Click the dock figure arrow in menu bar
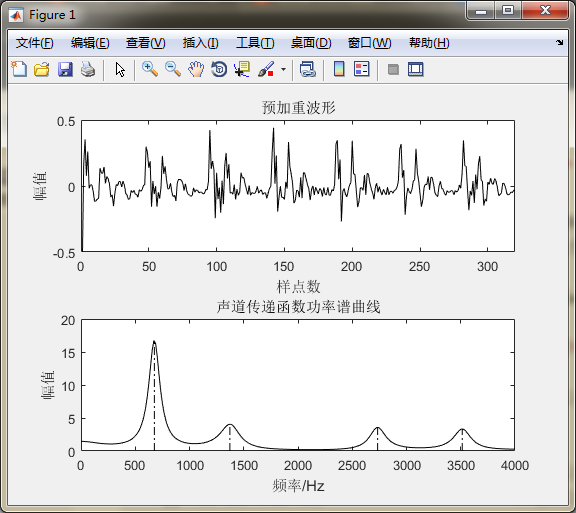This screenshot has height=513, width=576. click(x=559, y=42)
